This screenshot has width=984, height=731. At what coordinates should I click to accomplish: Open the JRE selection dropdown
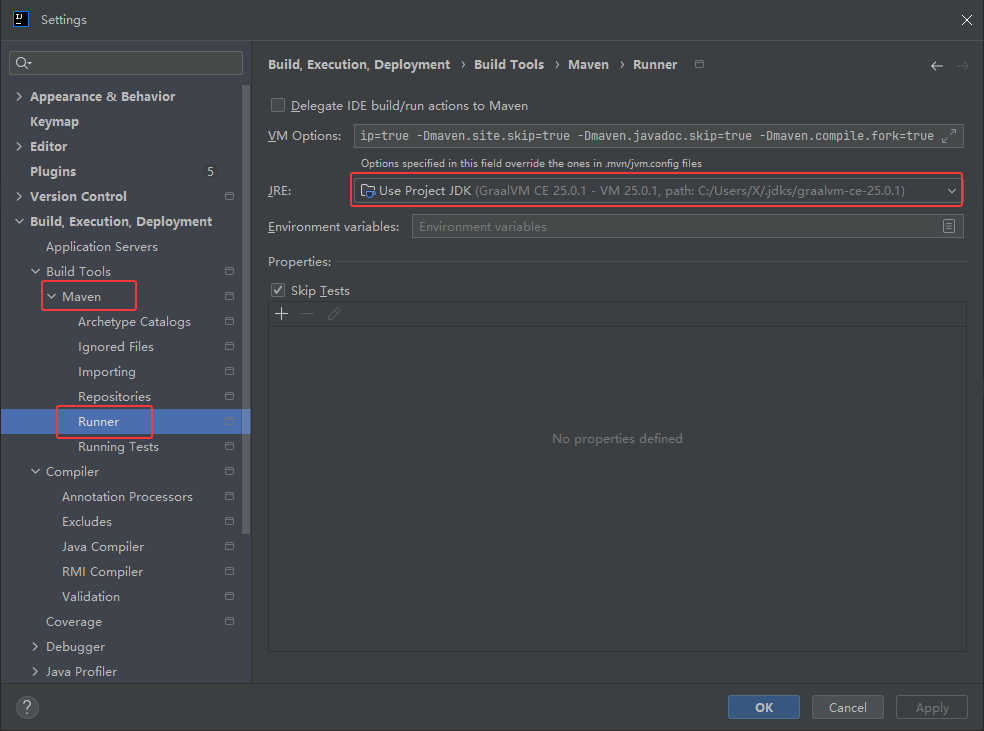tap(952, 189)
